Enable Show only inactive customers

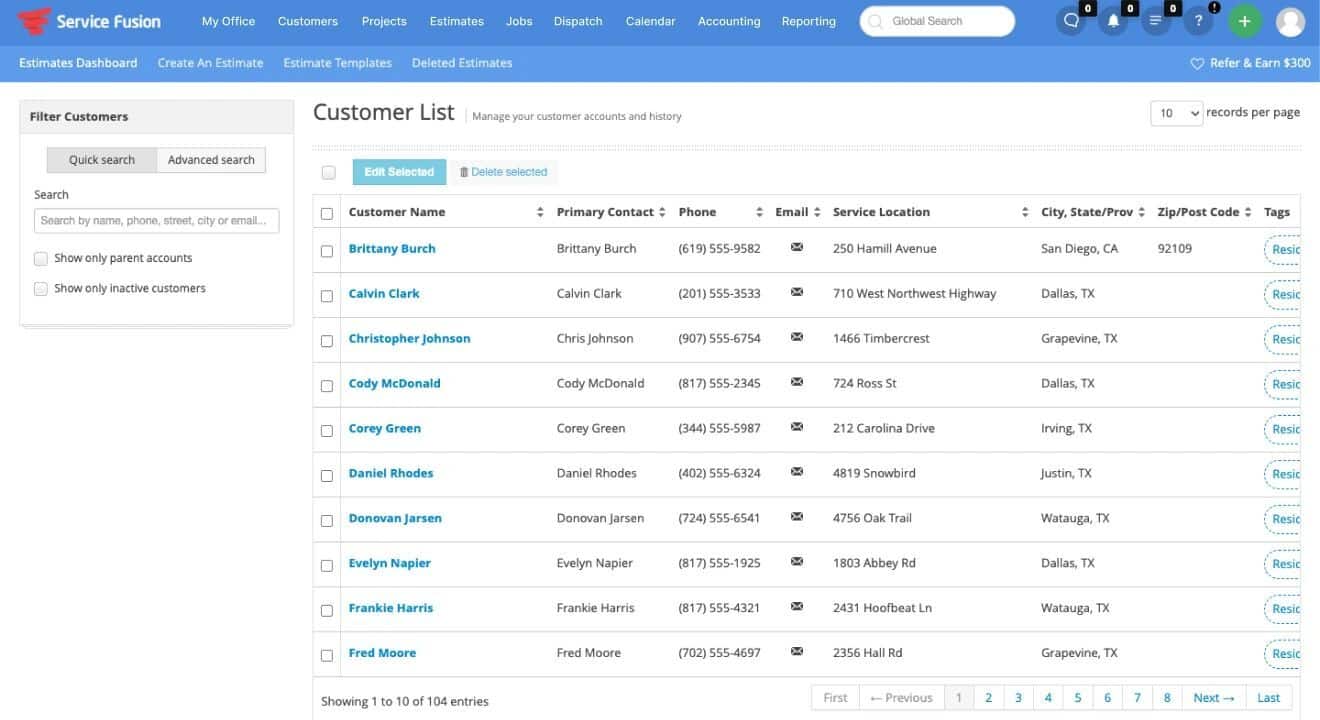(x=41, y=288)
